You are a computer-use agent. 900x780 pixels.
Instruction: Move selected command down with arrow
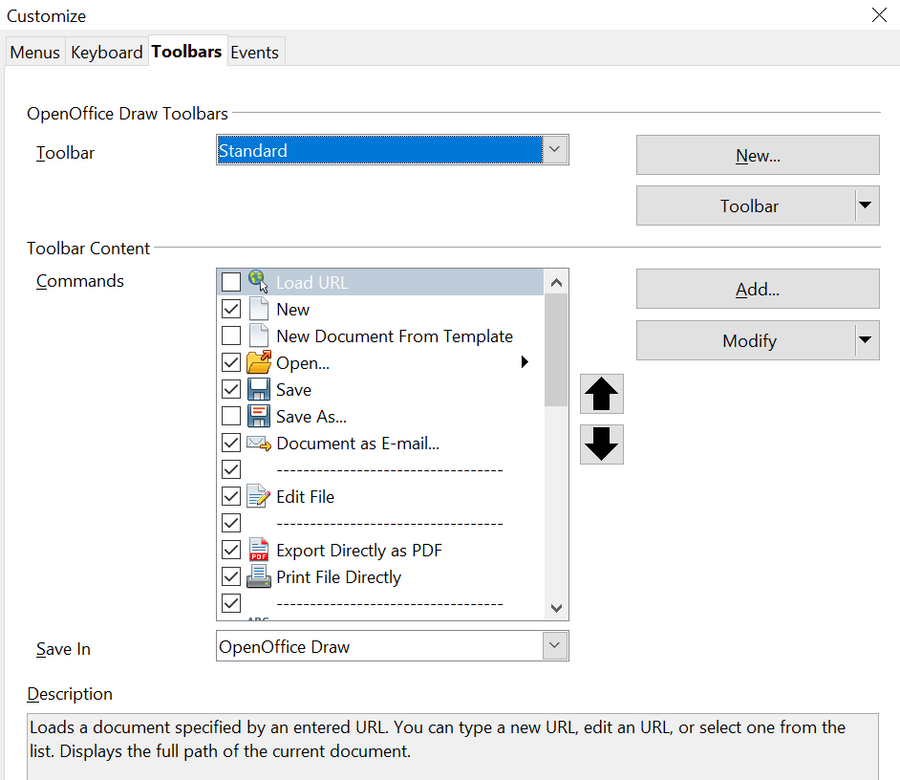click(x=602, y=444)
